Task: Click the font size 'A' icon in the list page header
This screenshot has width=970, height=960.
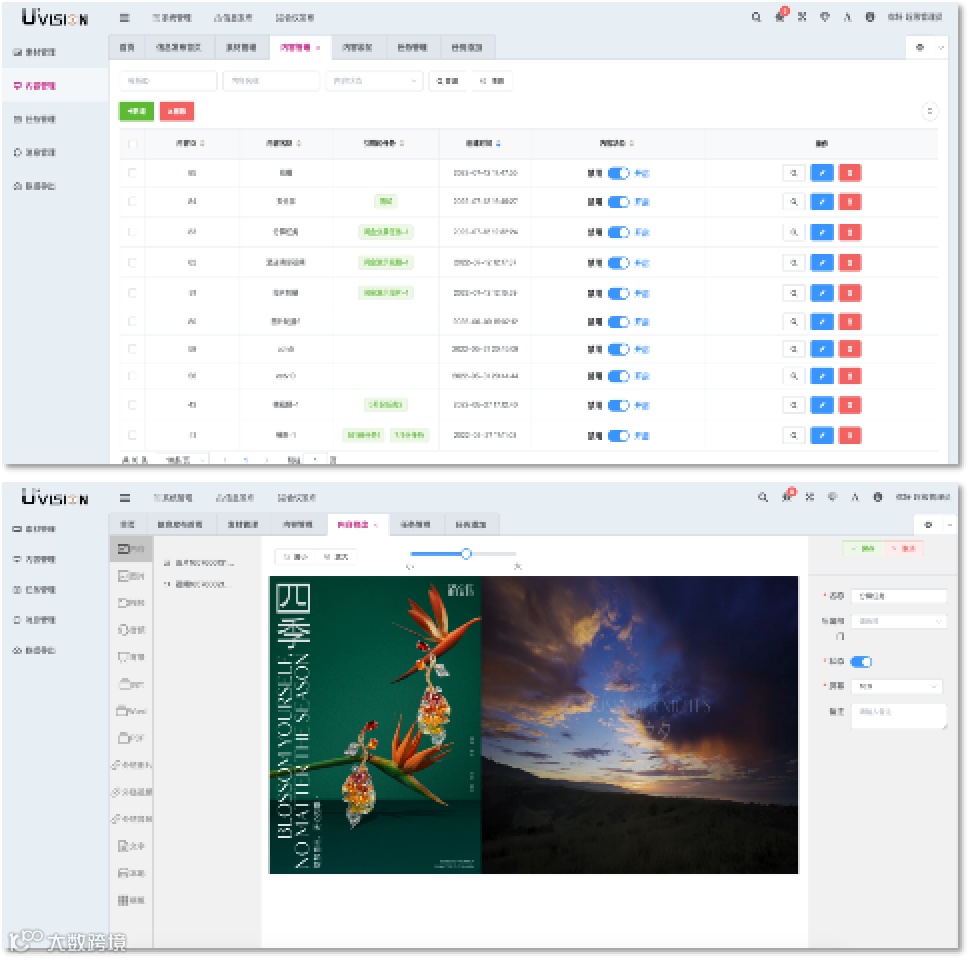Action: [x=847, y=17]
